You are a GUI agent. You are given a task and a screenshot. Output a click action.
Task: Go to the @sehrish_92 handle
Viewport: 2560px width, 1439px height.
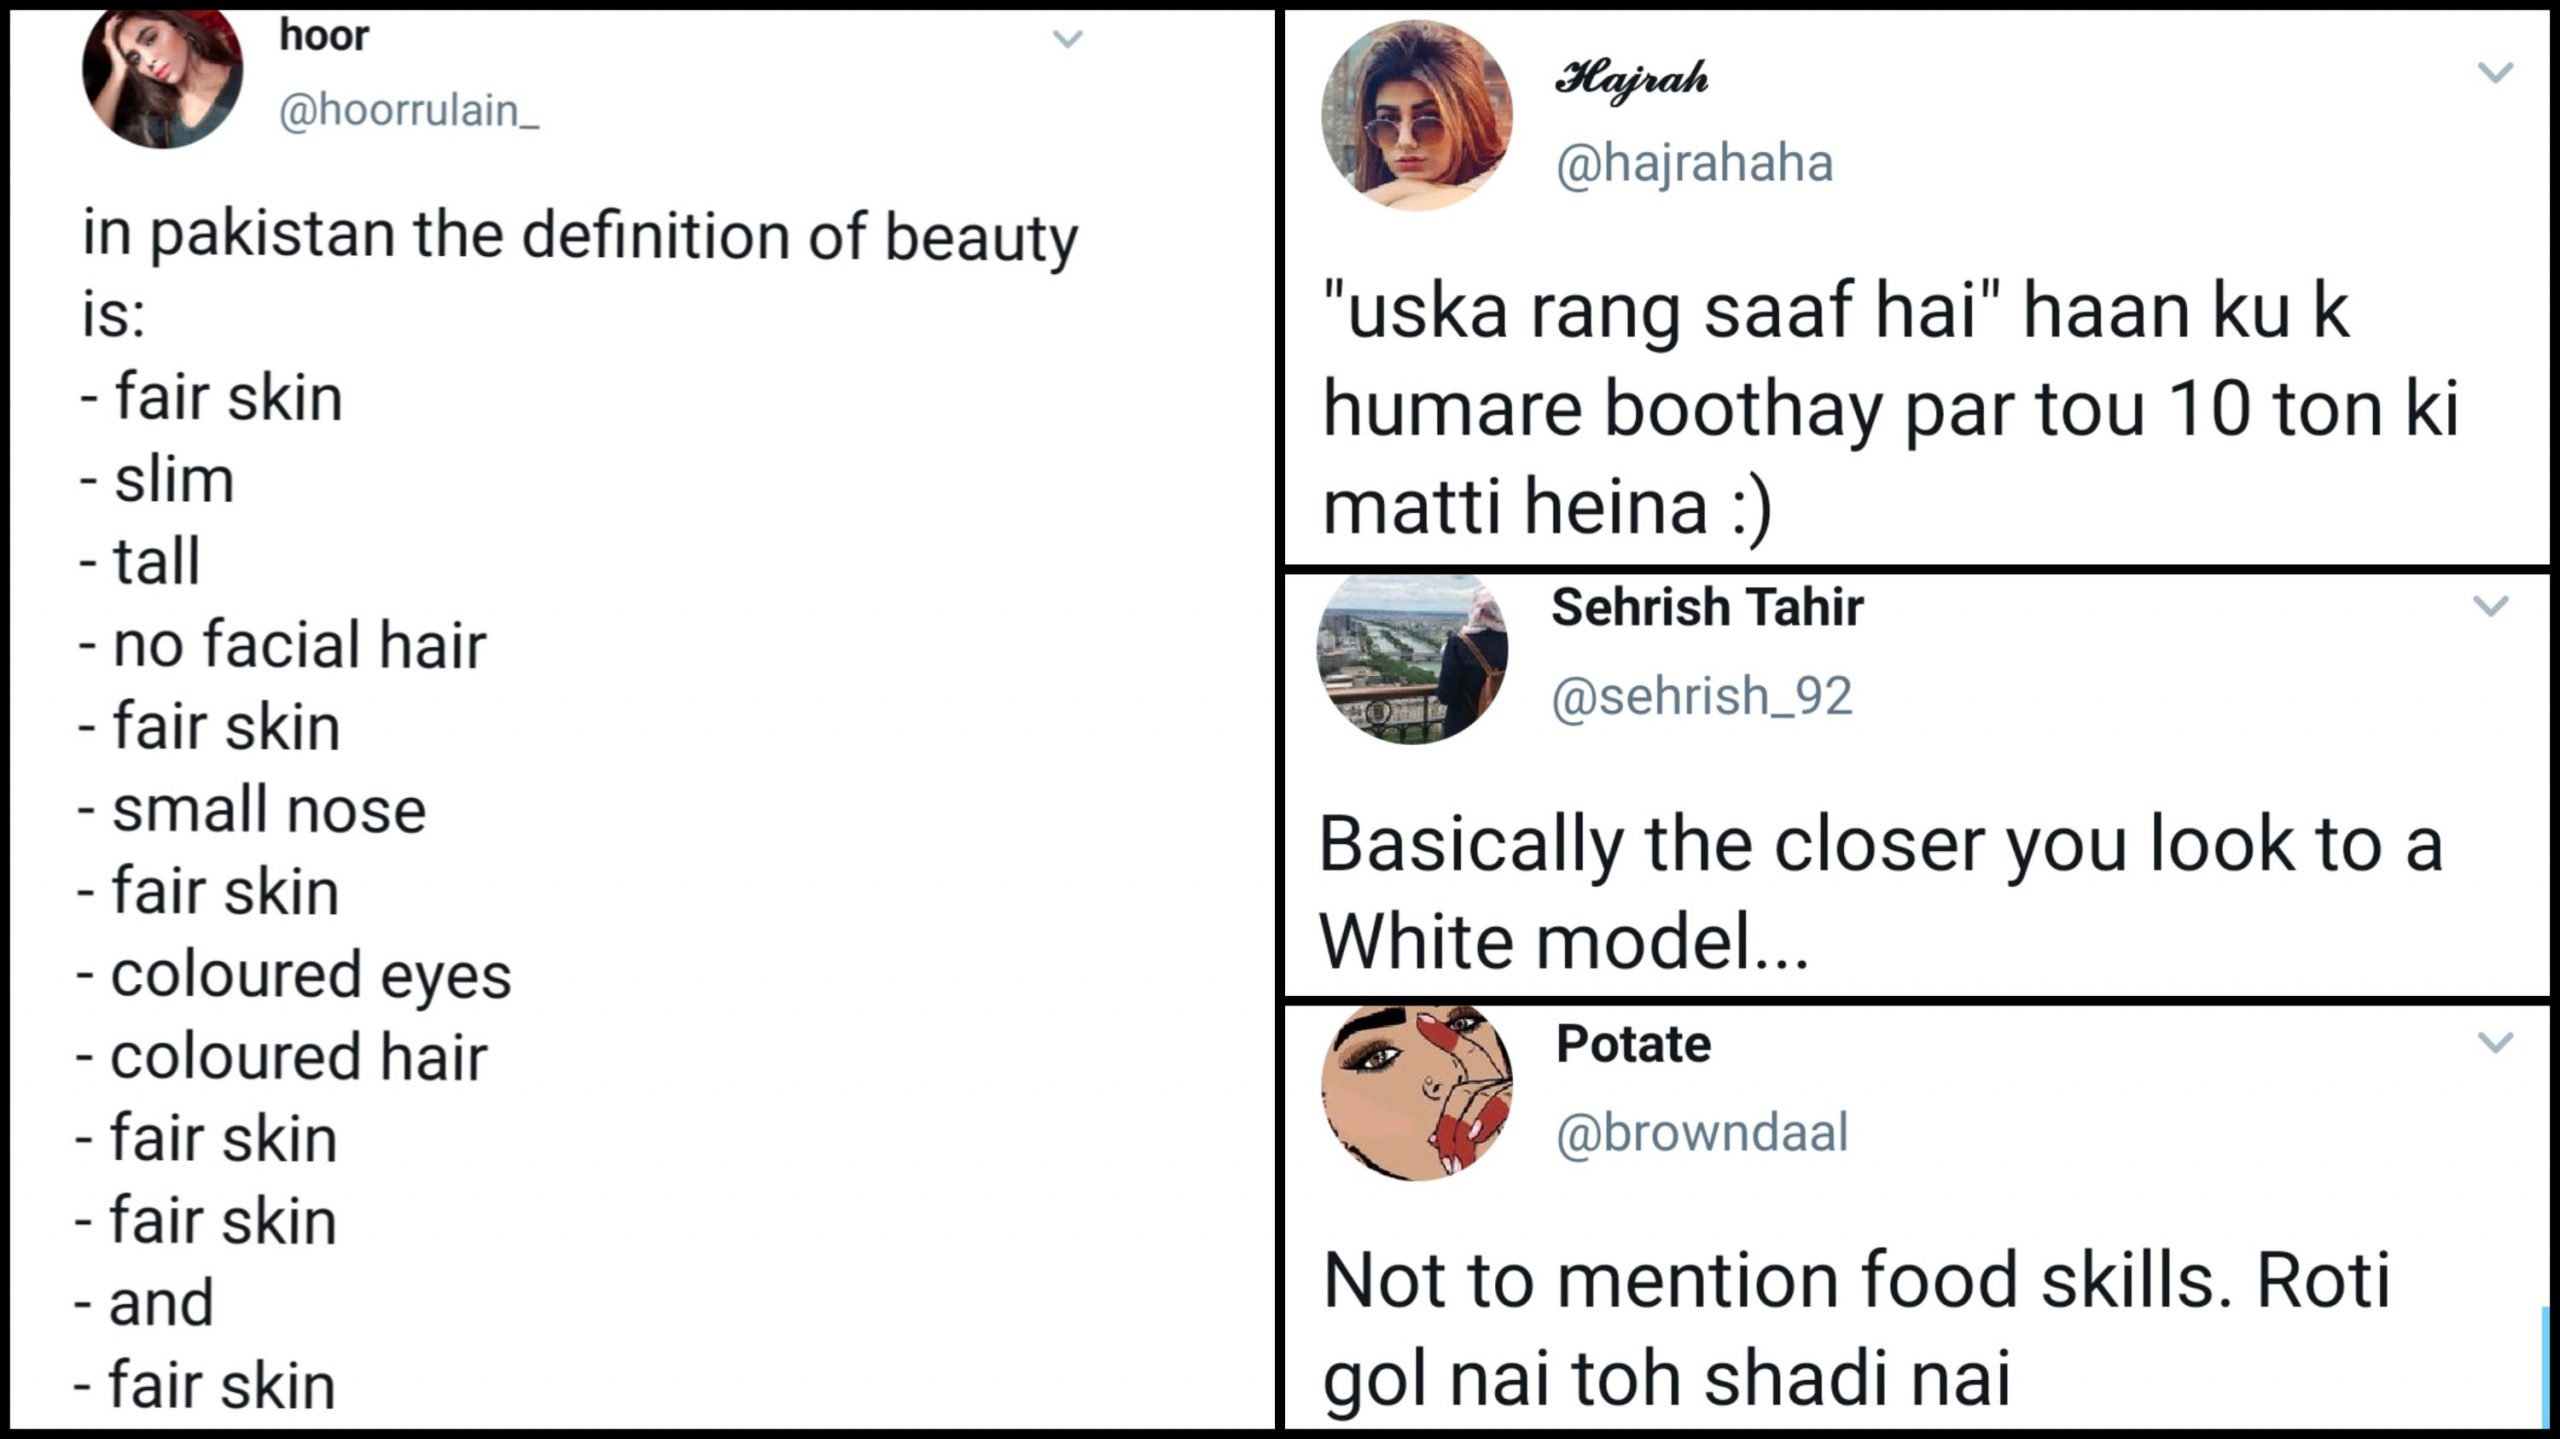click(x=1701, y=696)
